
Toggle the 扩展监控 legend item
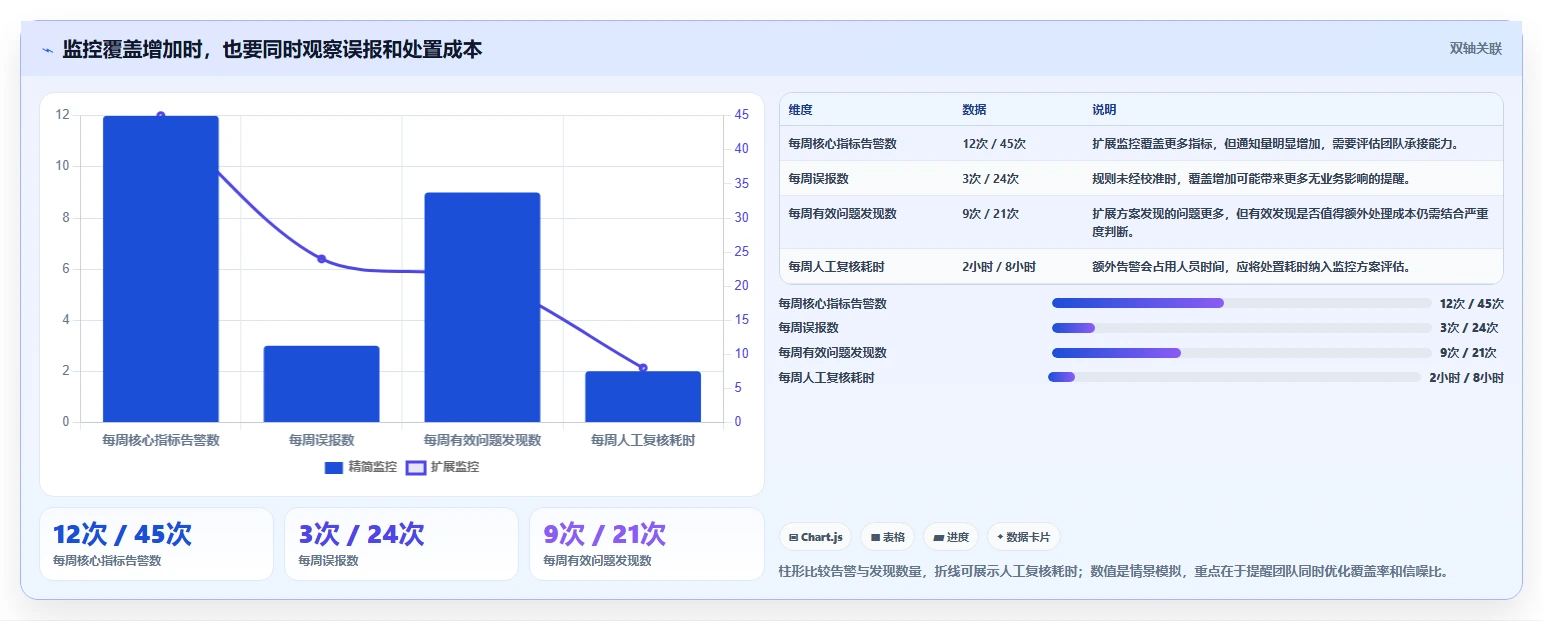pos(442,467)
